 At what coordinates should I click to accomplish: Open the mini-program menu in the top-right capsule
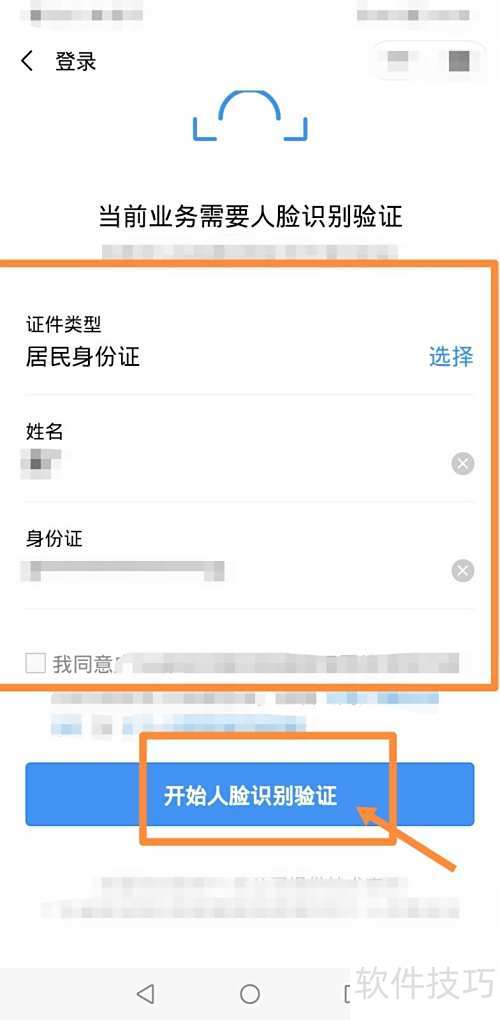coord(398,60)
